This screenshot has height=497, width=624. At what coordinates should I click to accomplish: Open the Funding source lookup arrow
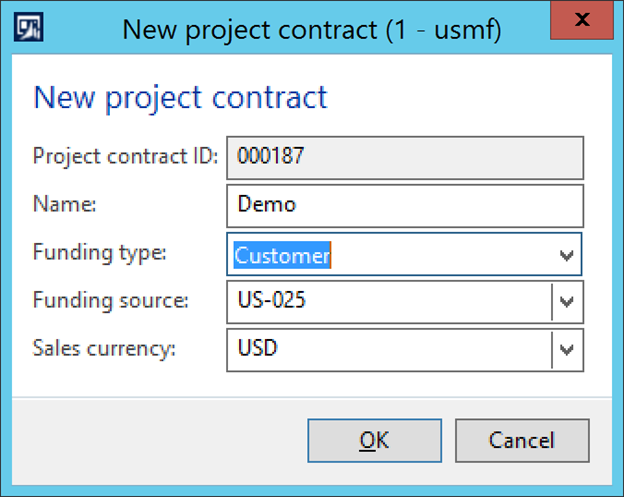click(x=568, y=301)
